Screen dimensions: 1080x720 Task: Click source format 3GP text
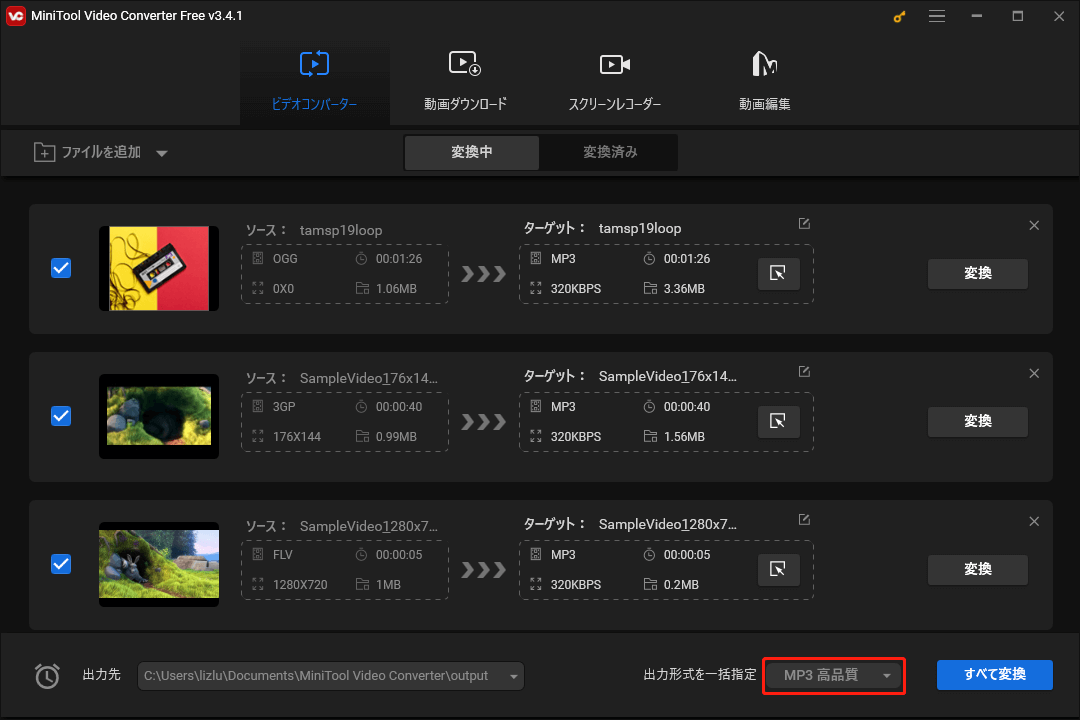tap(284, 407)
